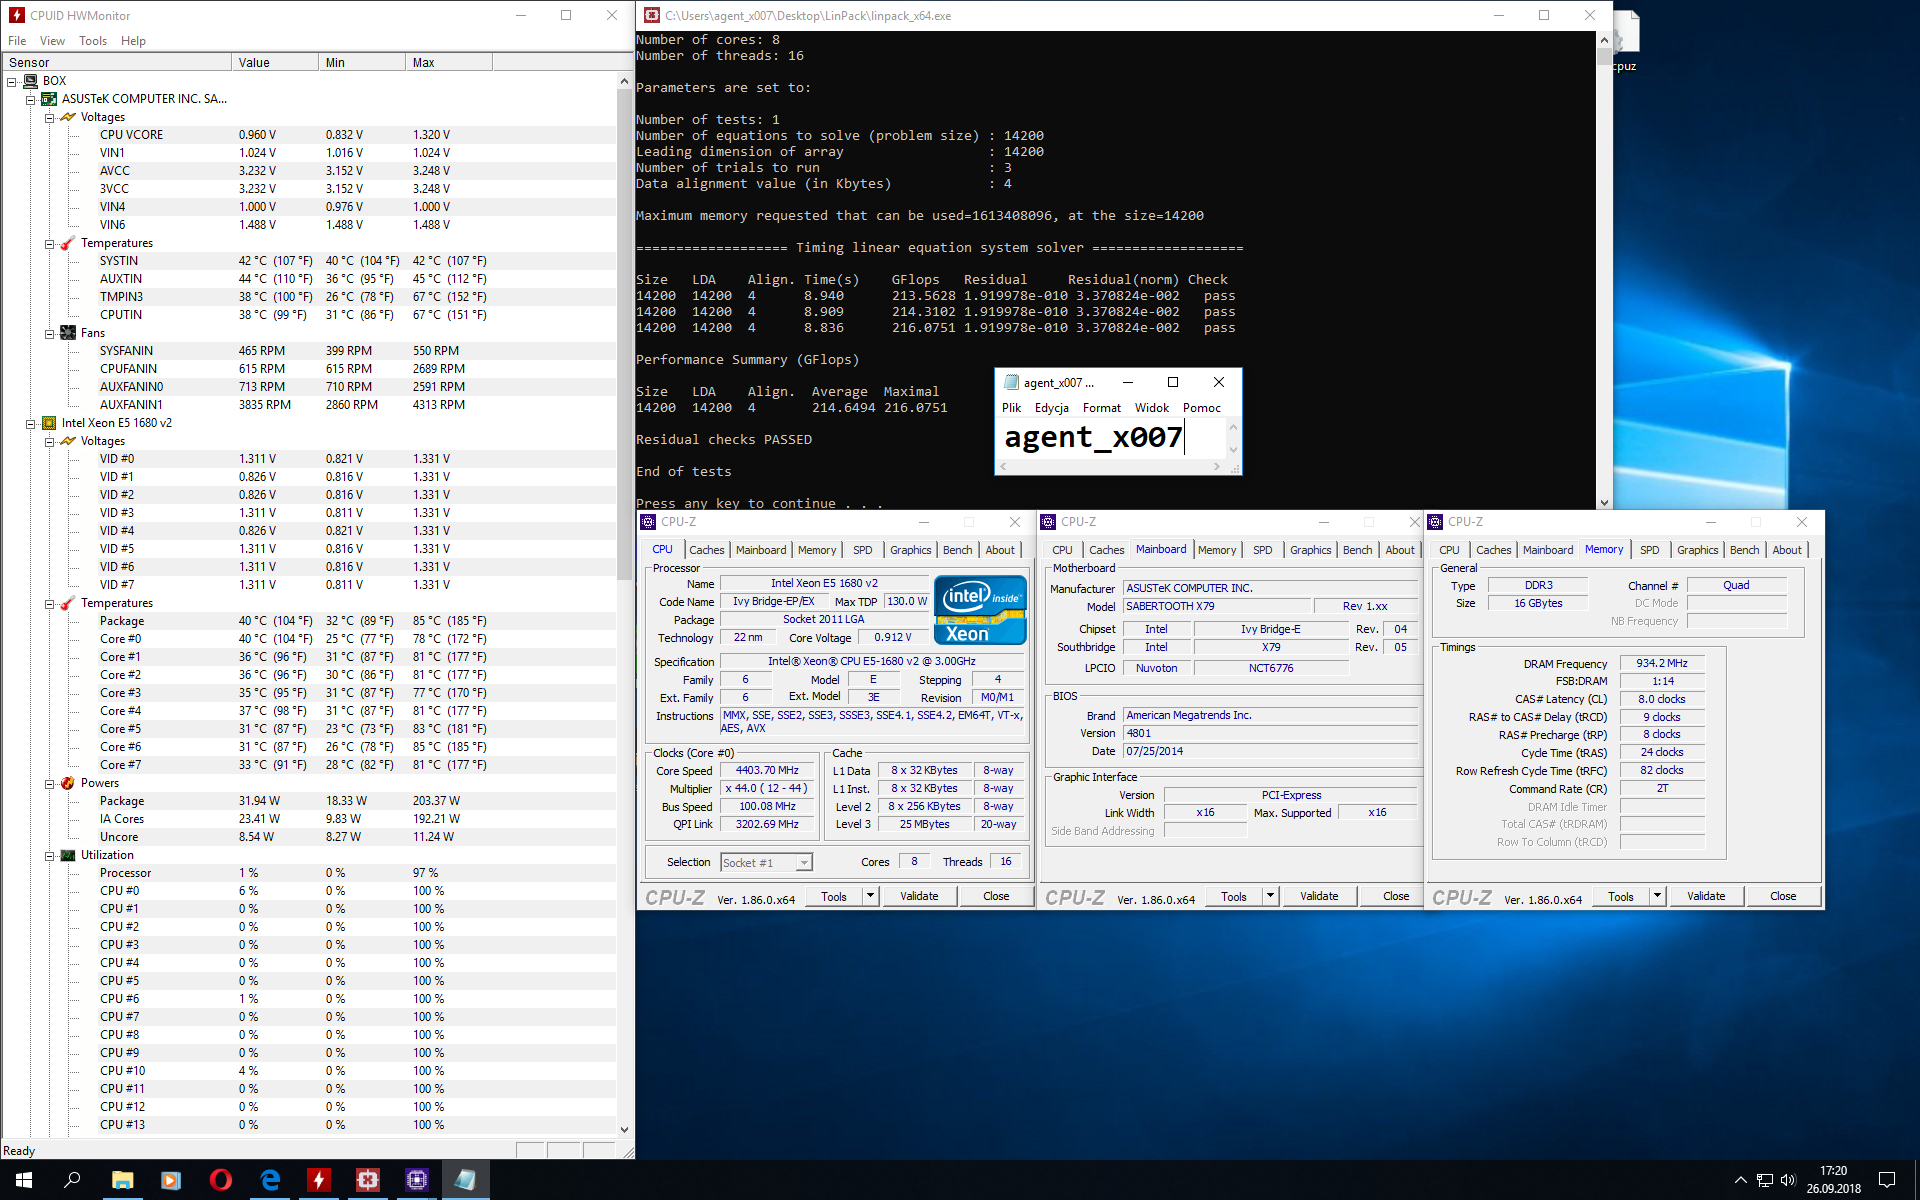Viewport: 1920px width, 1200px height.
Task: Switch to HWMonitor taskbar icon
Action: (x=319, y=1180)
